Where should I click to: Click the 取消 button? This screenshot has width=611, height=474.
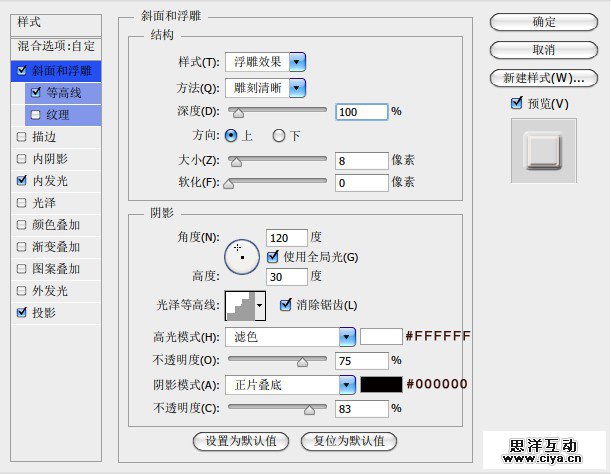point(544,50)
